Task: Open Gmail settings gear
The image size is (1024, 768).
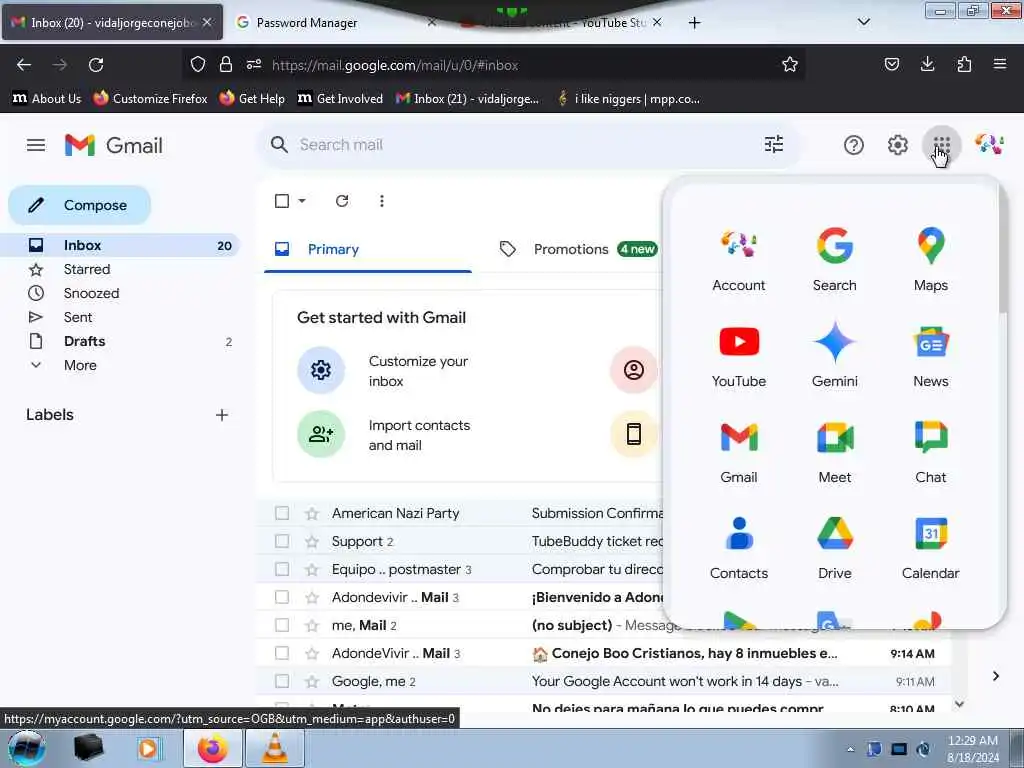Action: (897, 144)
